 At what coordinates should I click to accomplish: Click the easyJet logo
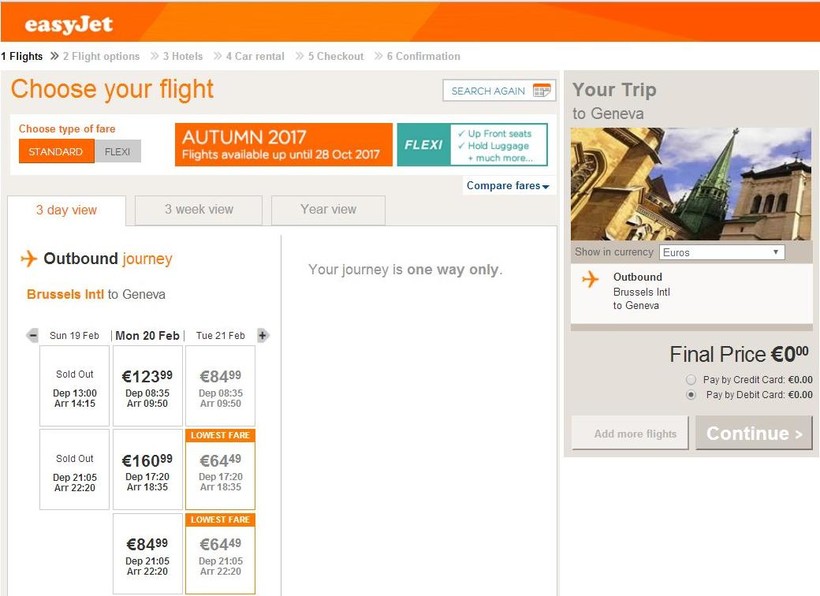tap(69, 24)
